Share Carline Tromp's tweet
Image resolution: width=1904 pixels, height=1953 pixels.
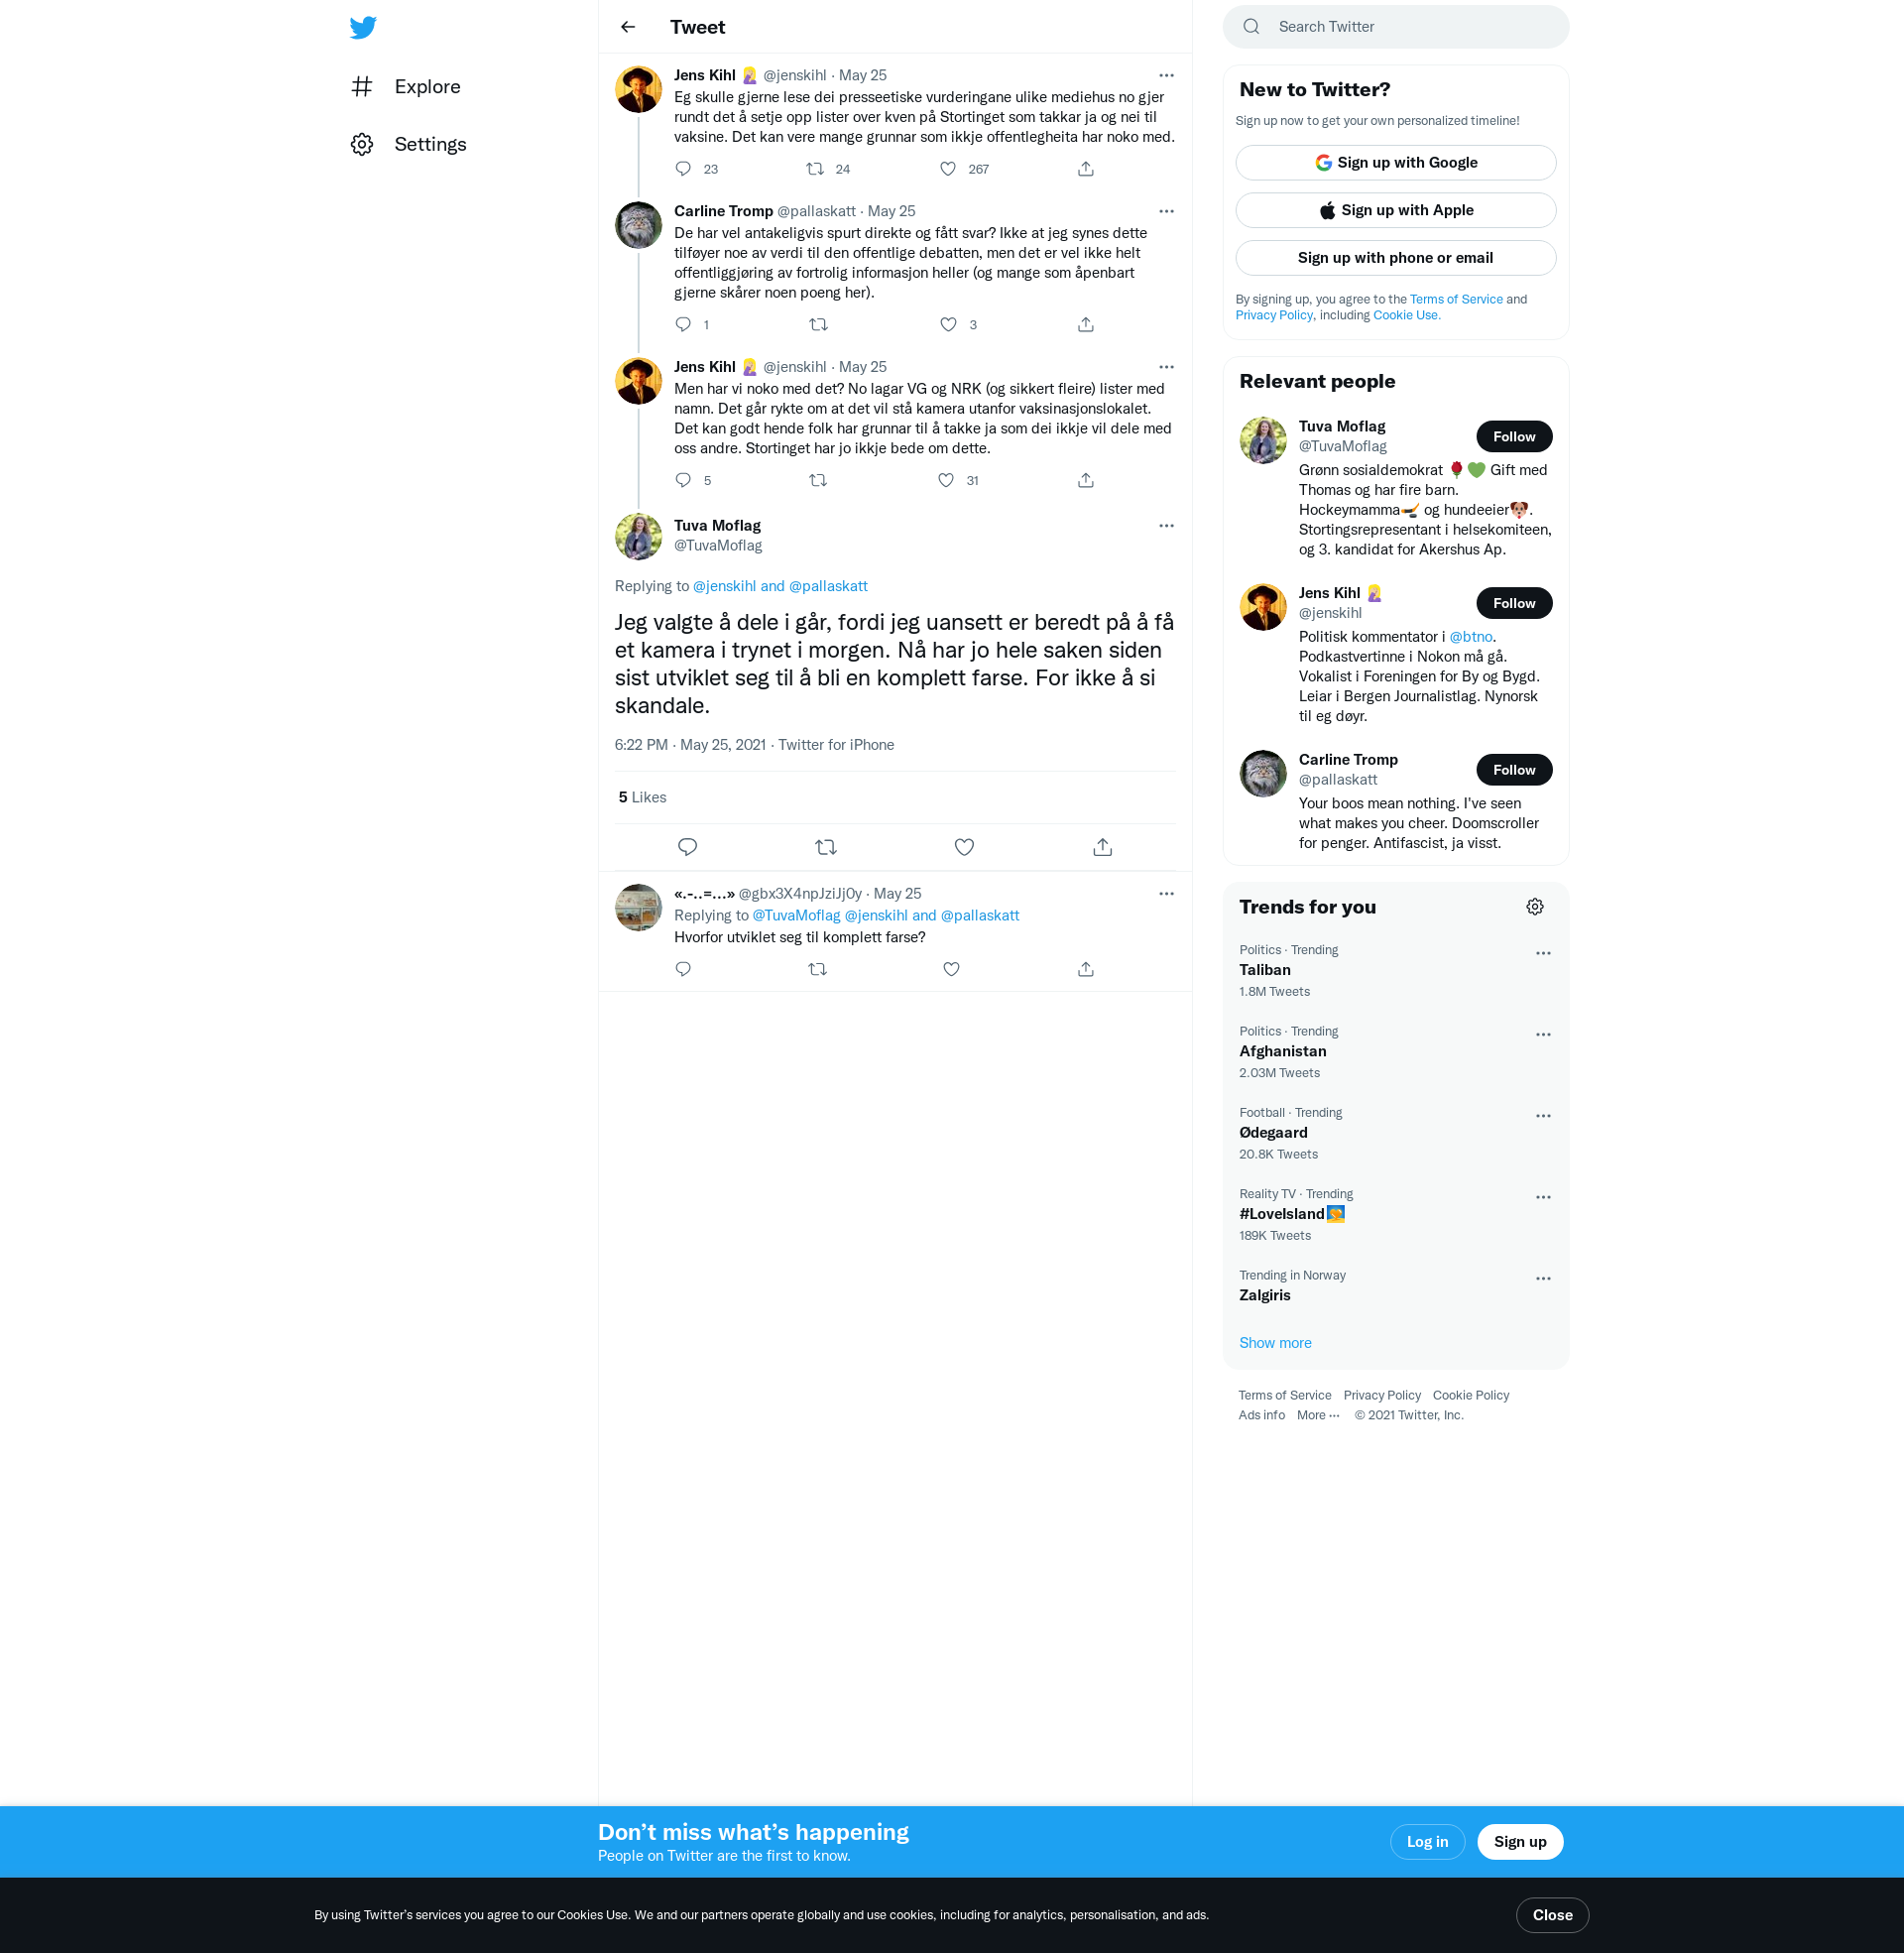tap(1086, 324)
